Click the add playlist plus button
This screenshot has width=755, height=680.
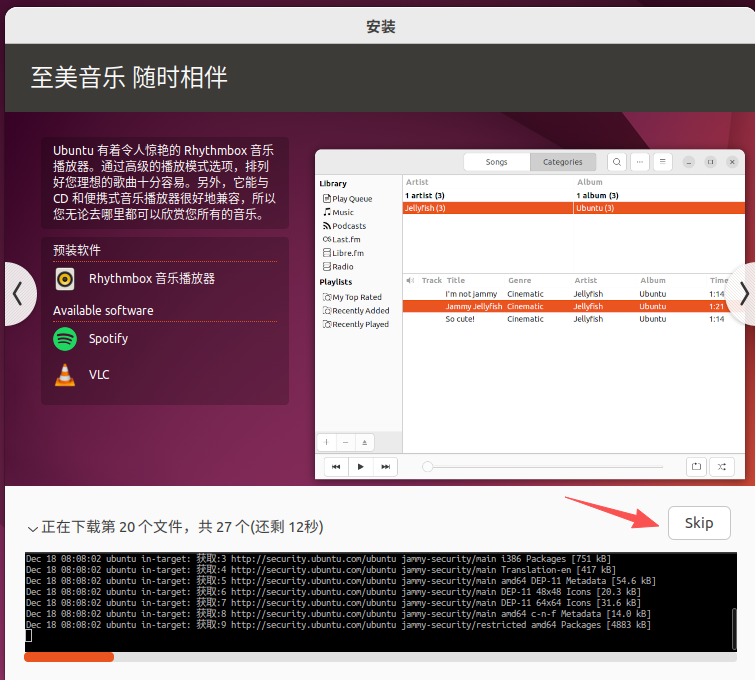click(326, 442)
